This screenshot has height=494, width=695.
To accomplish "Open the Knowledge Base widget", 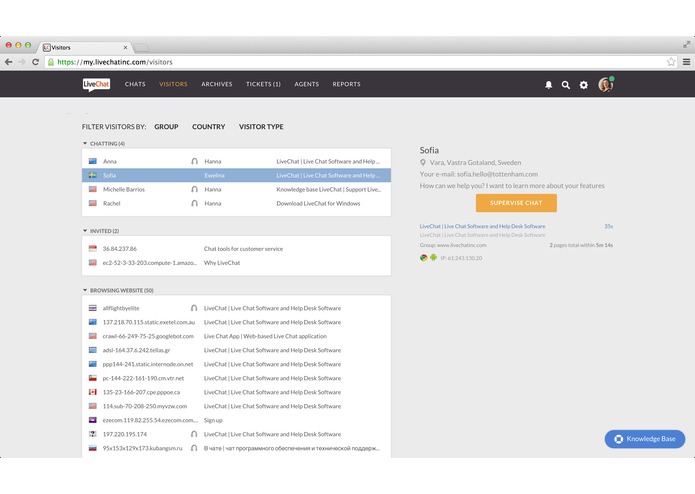I will (x=645, y=439).
